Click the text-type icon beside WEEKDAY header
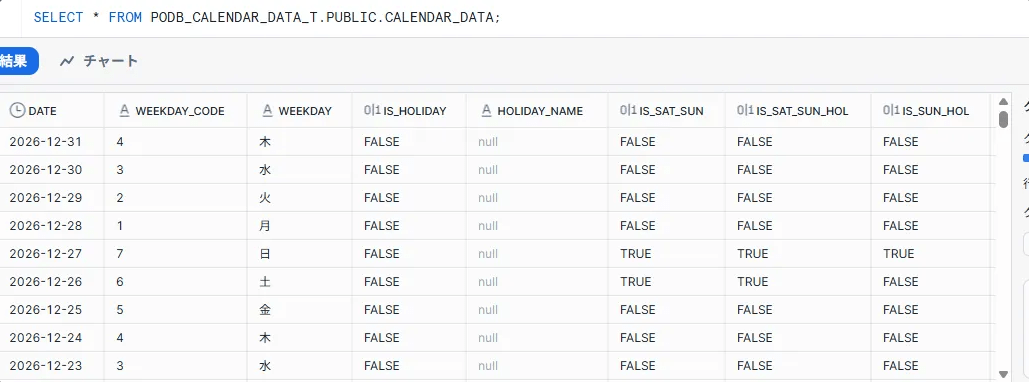This screenshot has width=1029, height=382. 267,111
